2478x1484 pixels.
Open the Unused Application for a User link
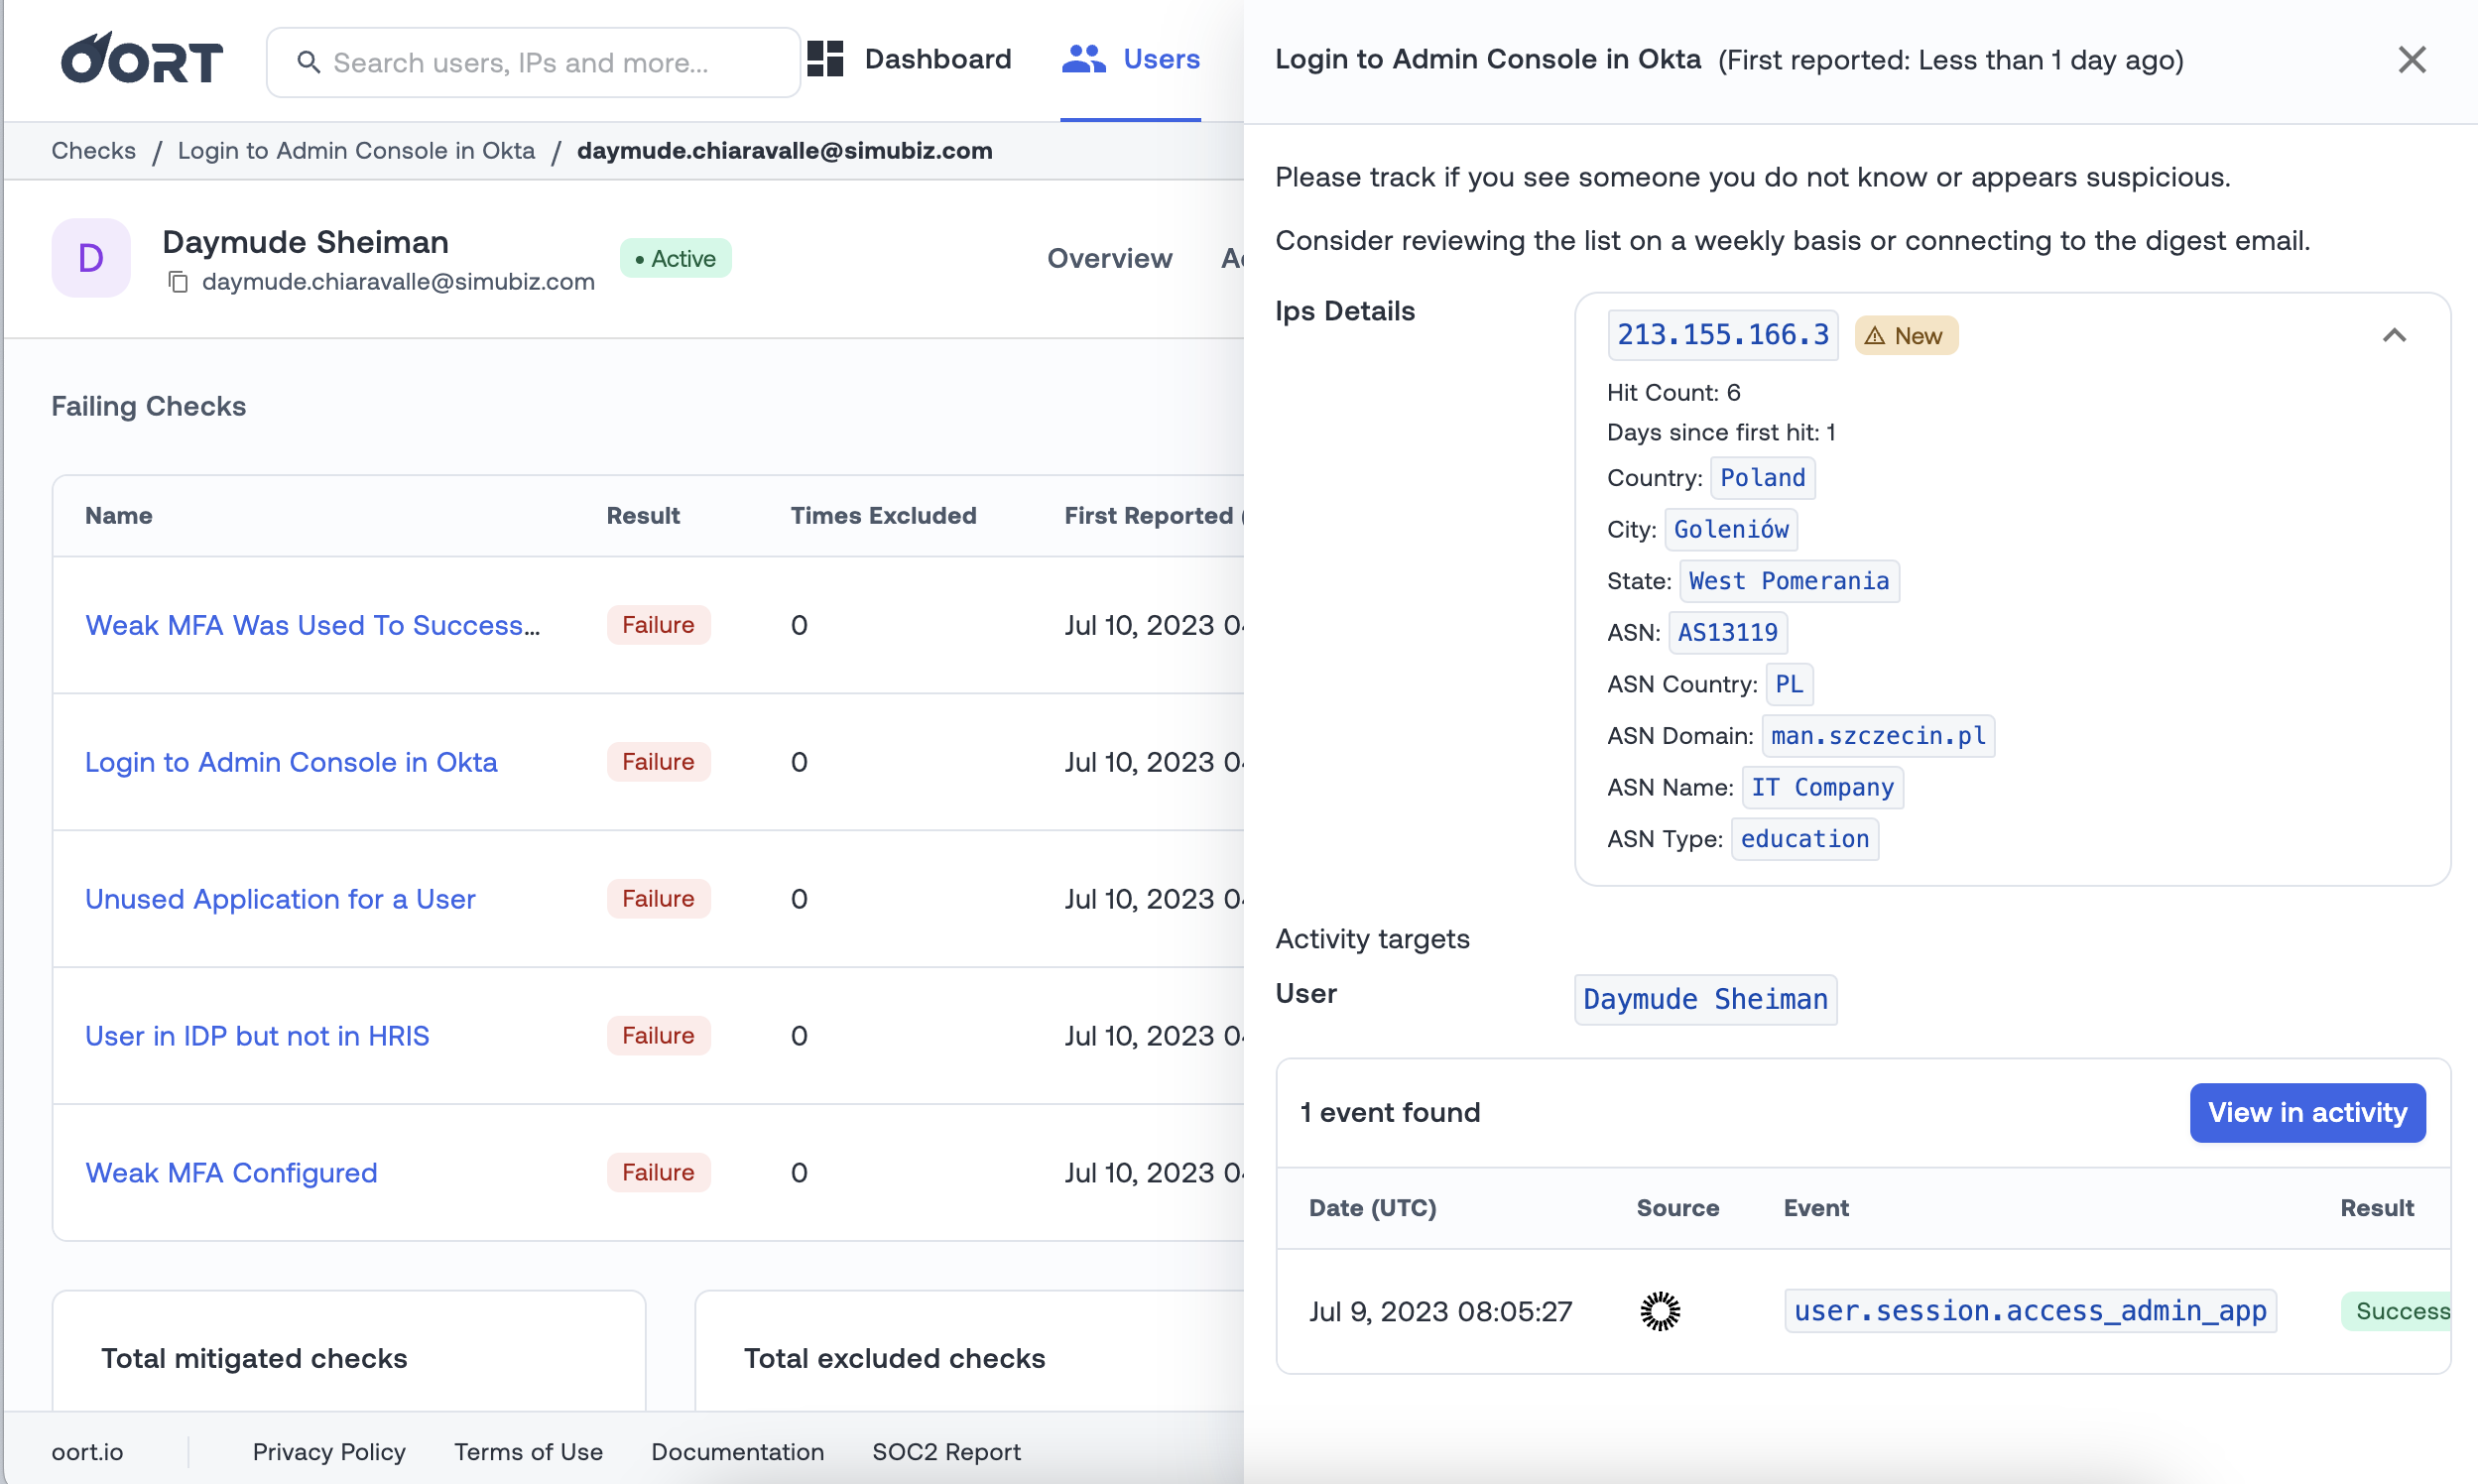280,898
